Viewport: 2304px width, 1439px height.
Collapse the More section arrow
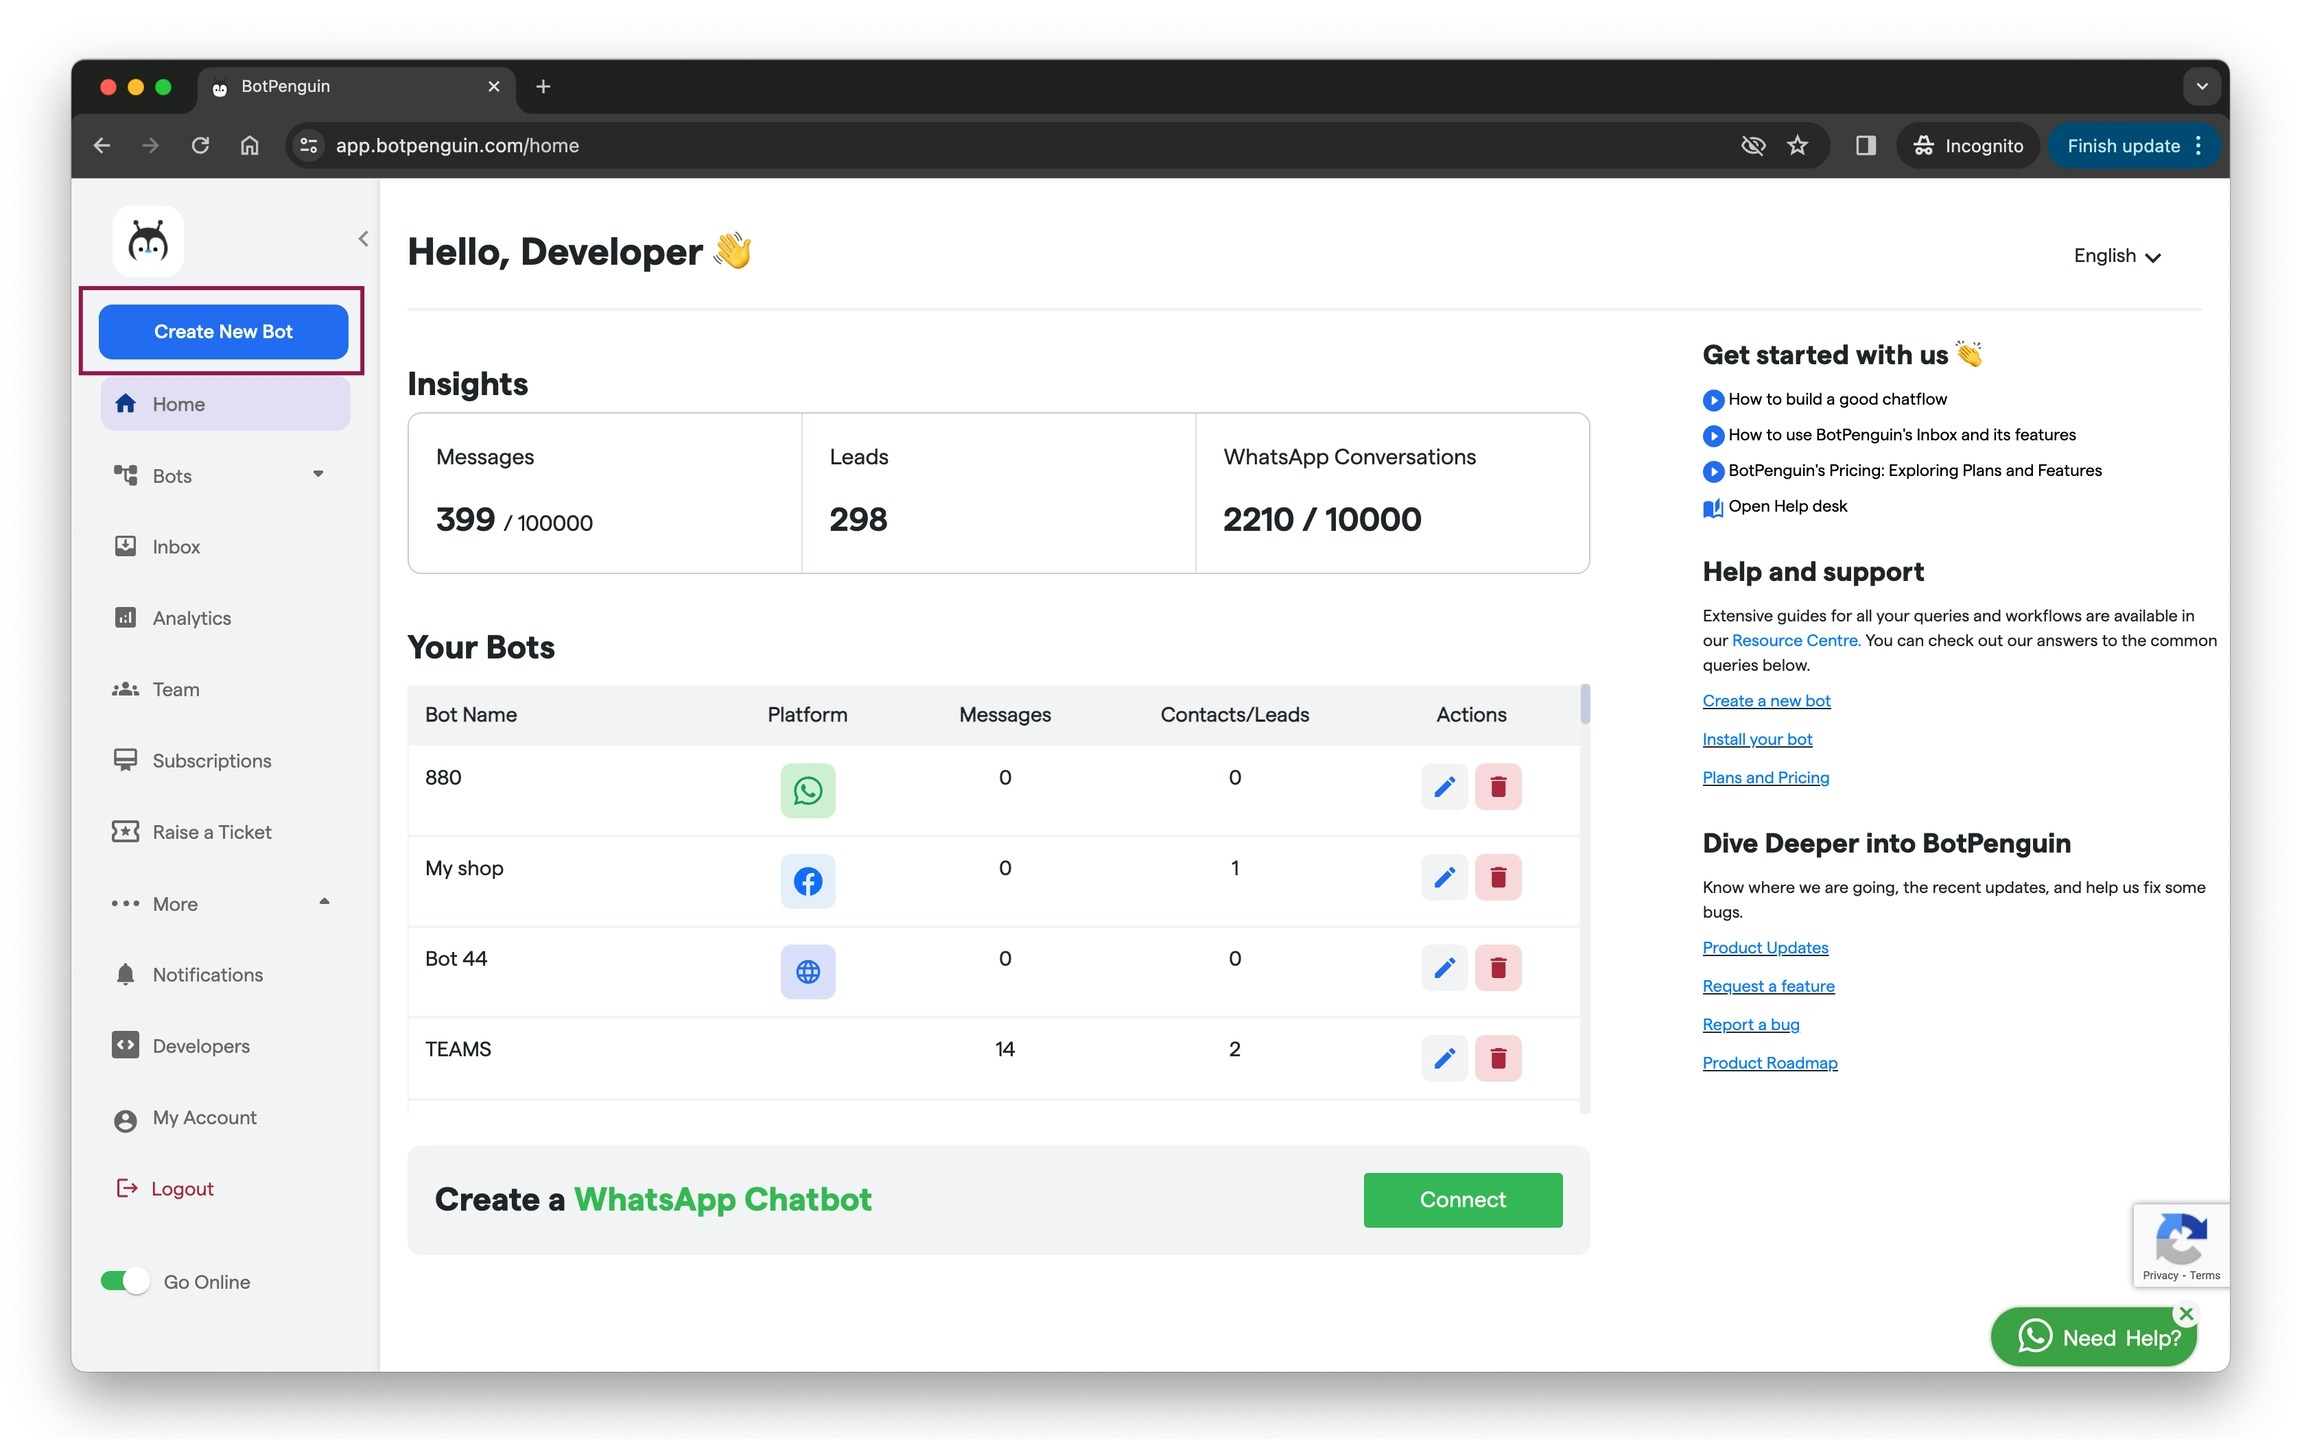(324, 902)
